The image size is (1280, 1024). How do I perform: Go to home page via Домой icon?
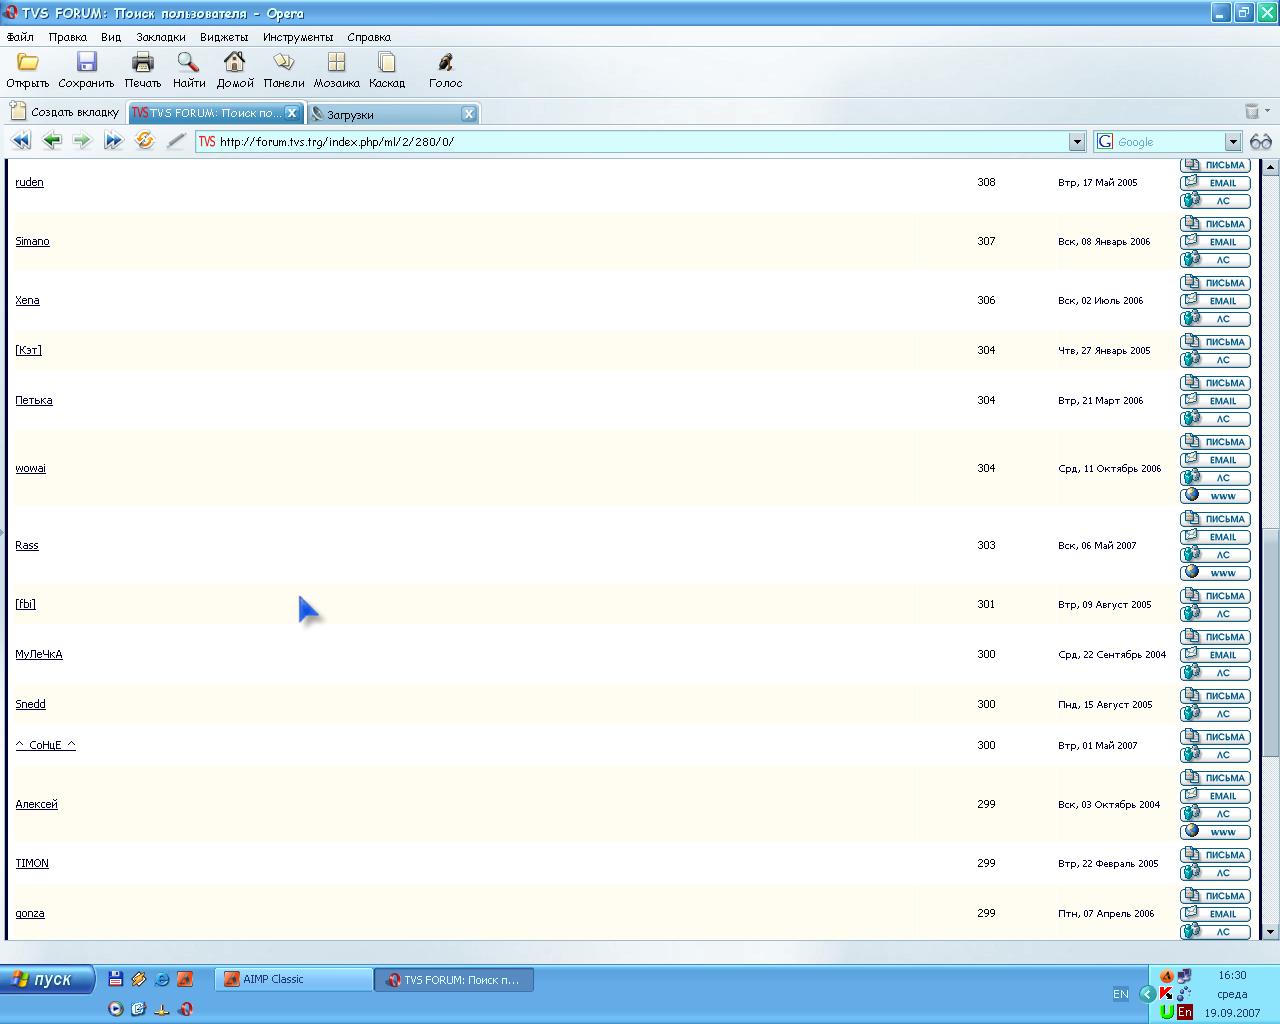pos(235,63)
